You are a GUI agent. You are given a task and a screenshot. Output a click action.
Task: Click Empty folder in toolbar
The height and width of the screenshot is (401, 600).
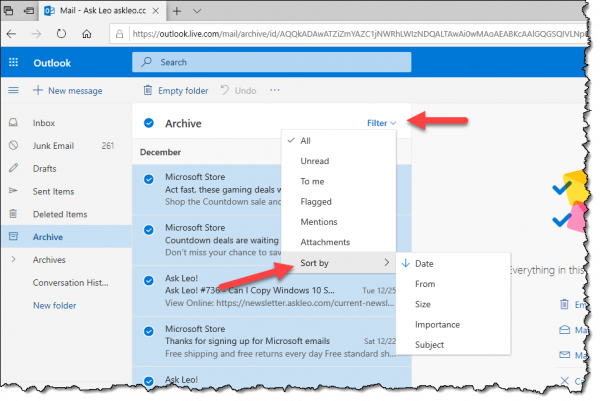point(175,90)
